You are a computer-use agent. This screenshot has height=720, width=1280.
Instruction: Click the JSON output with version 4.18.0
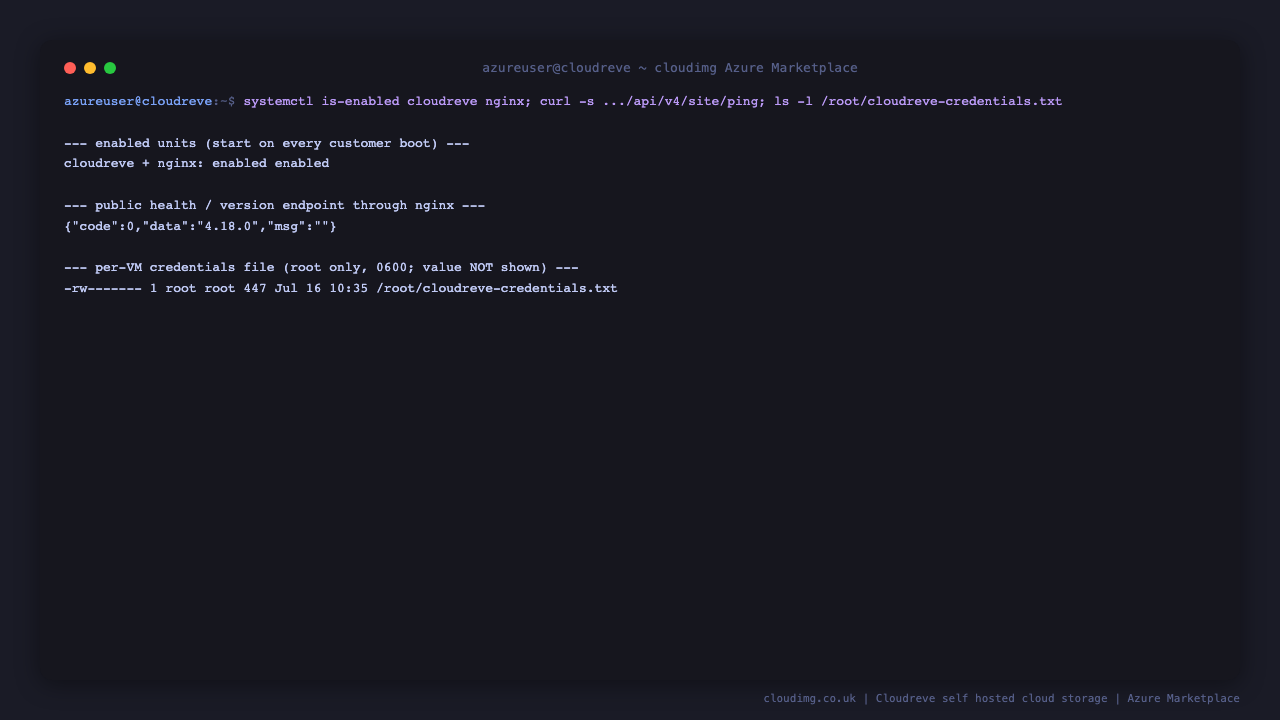point(201,226)
